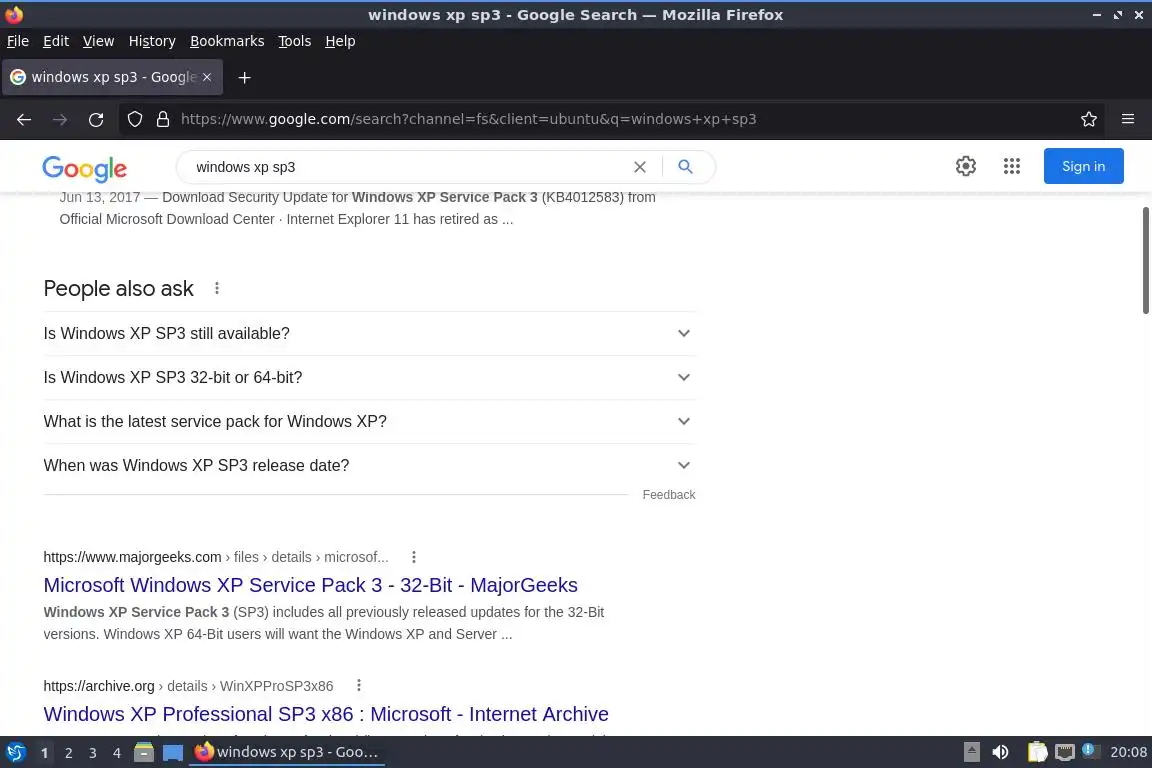Open the file manager in taskbar

(144, 752)
